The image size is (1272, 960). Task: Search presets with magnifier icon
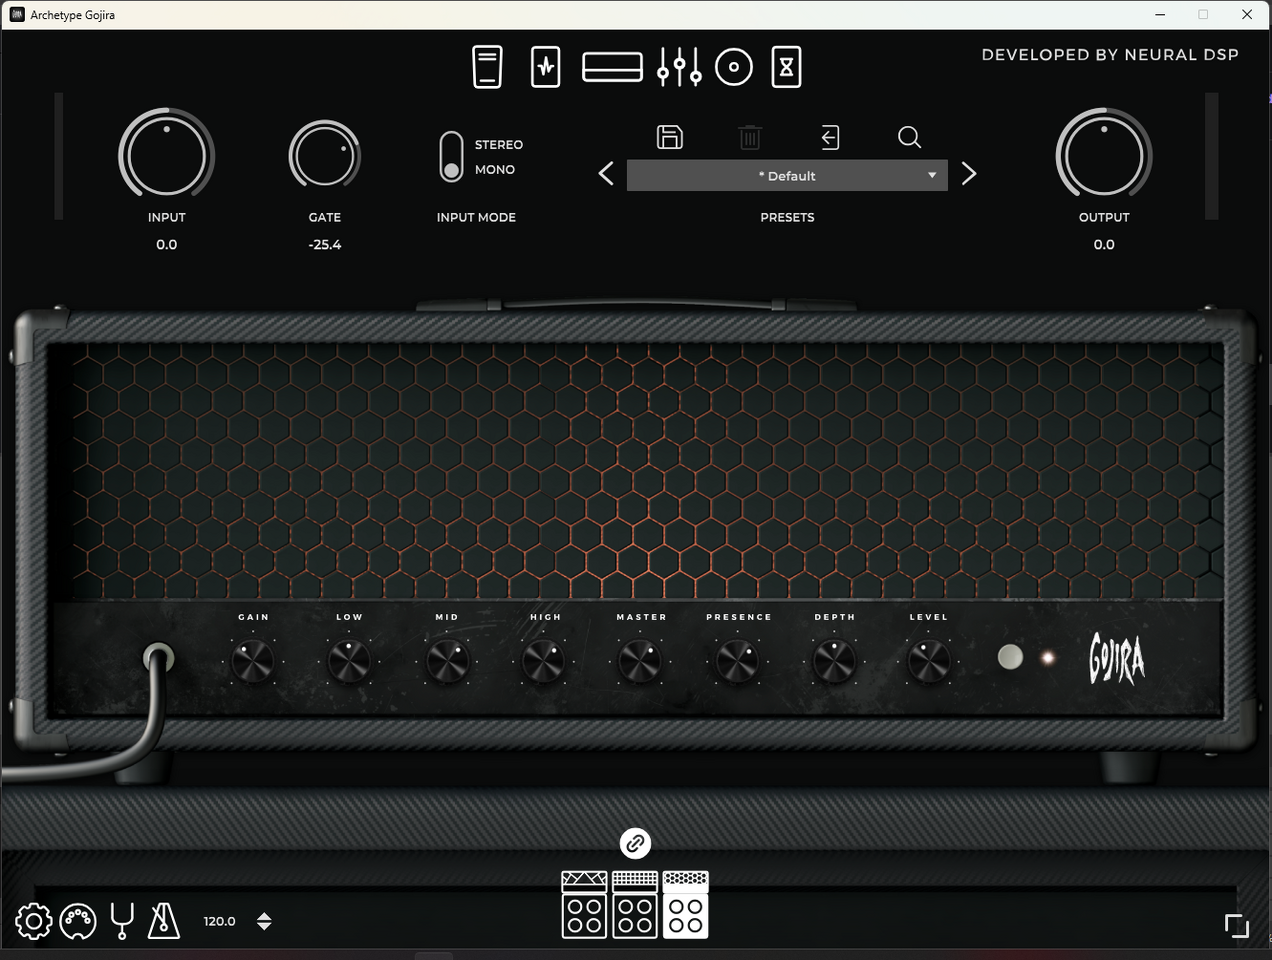pos(909,137)
